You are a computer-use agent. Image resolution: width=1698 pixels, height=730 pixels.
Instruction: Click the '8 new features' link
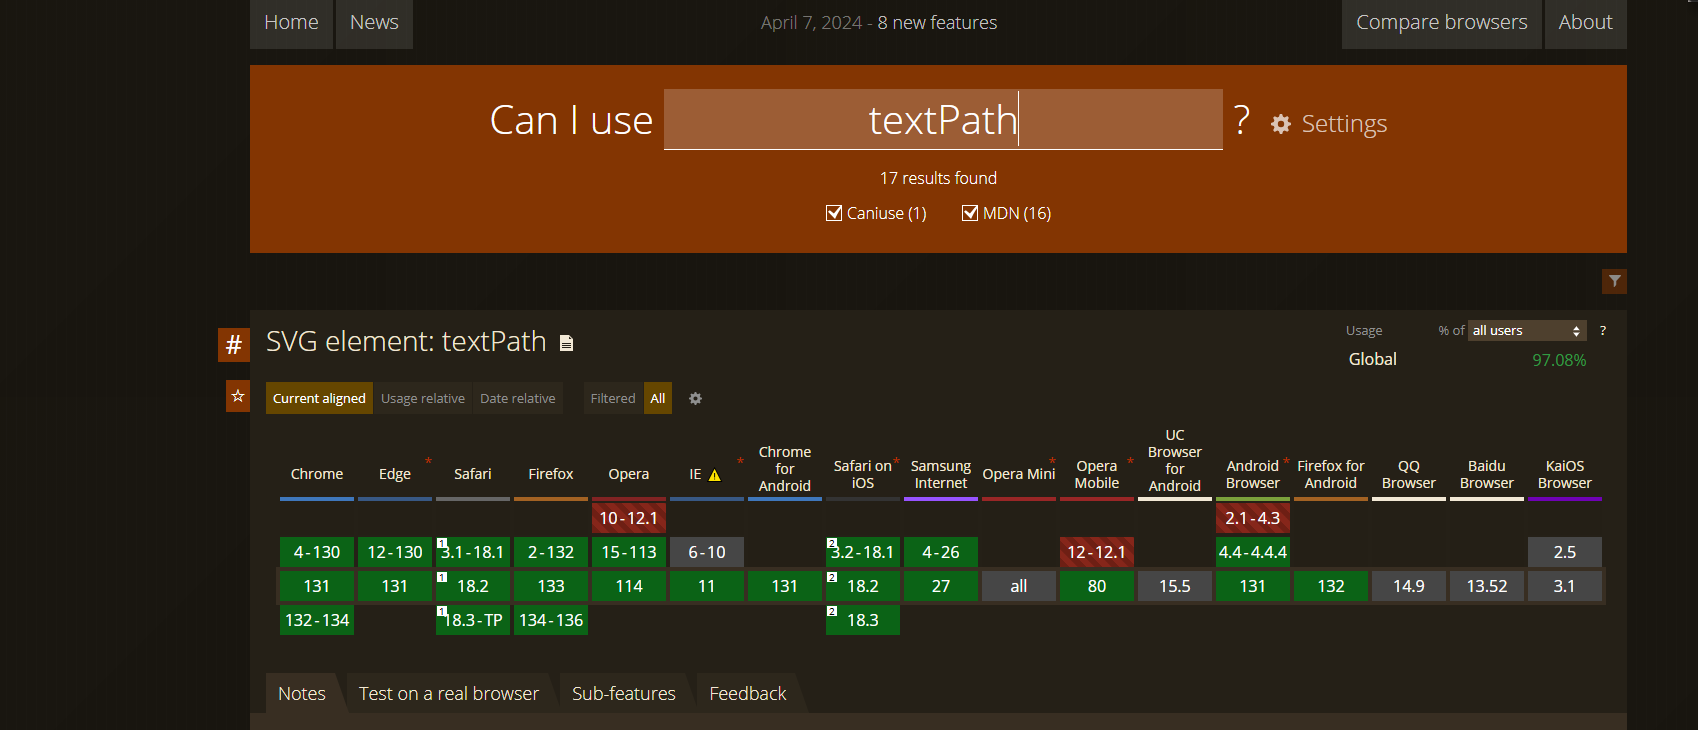[937, 22]
